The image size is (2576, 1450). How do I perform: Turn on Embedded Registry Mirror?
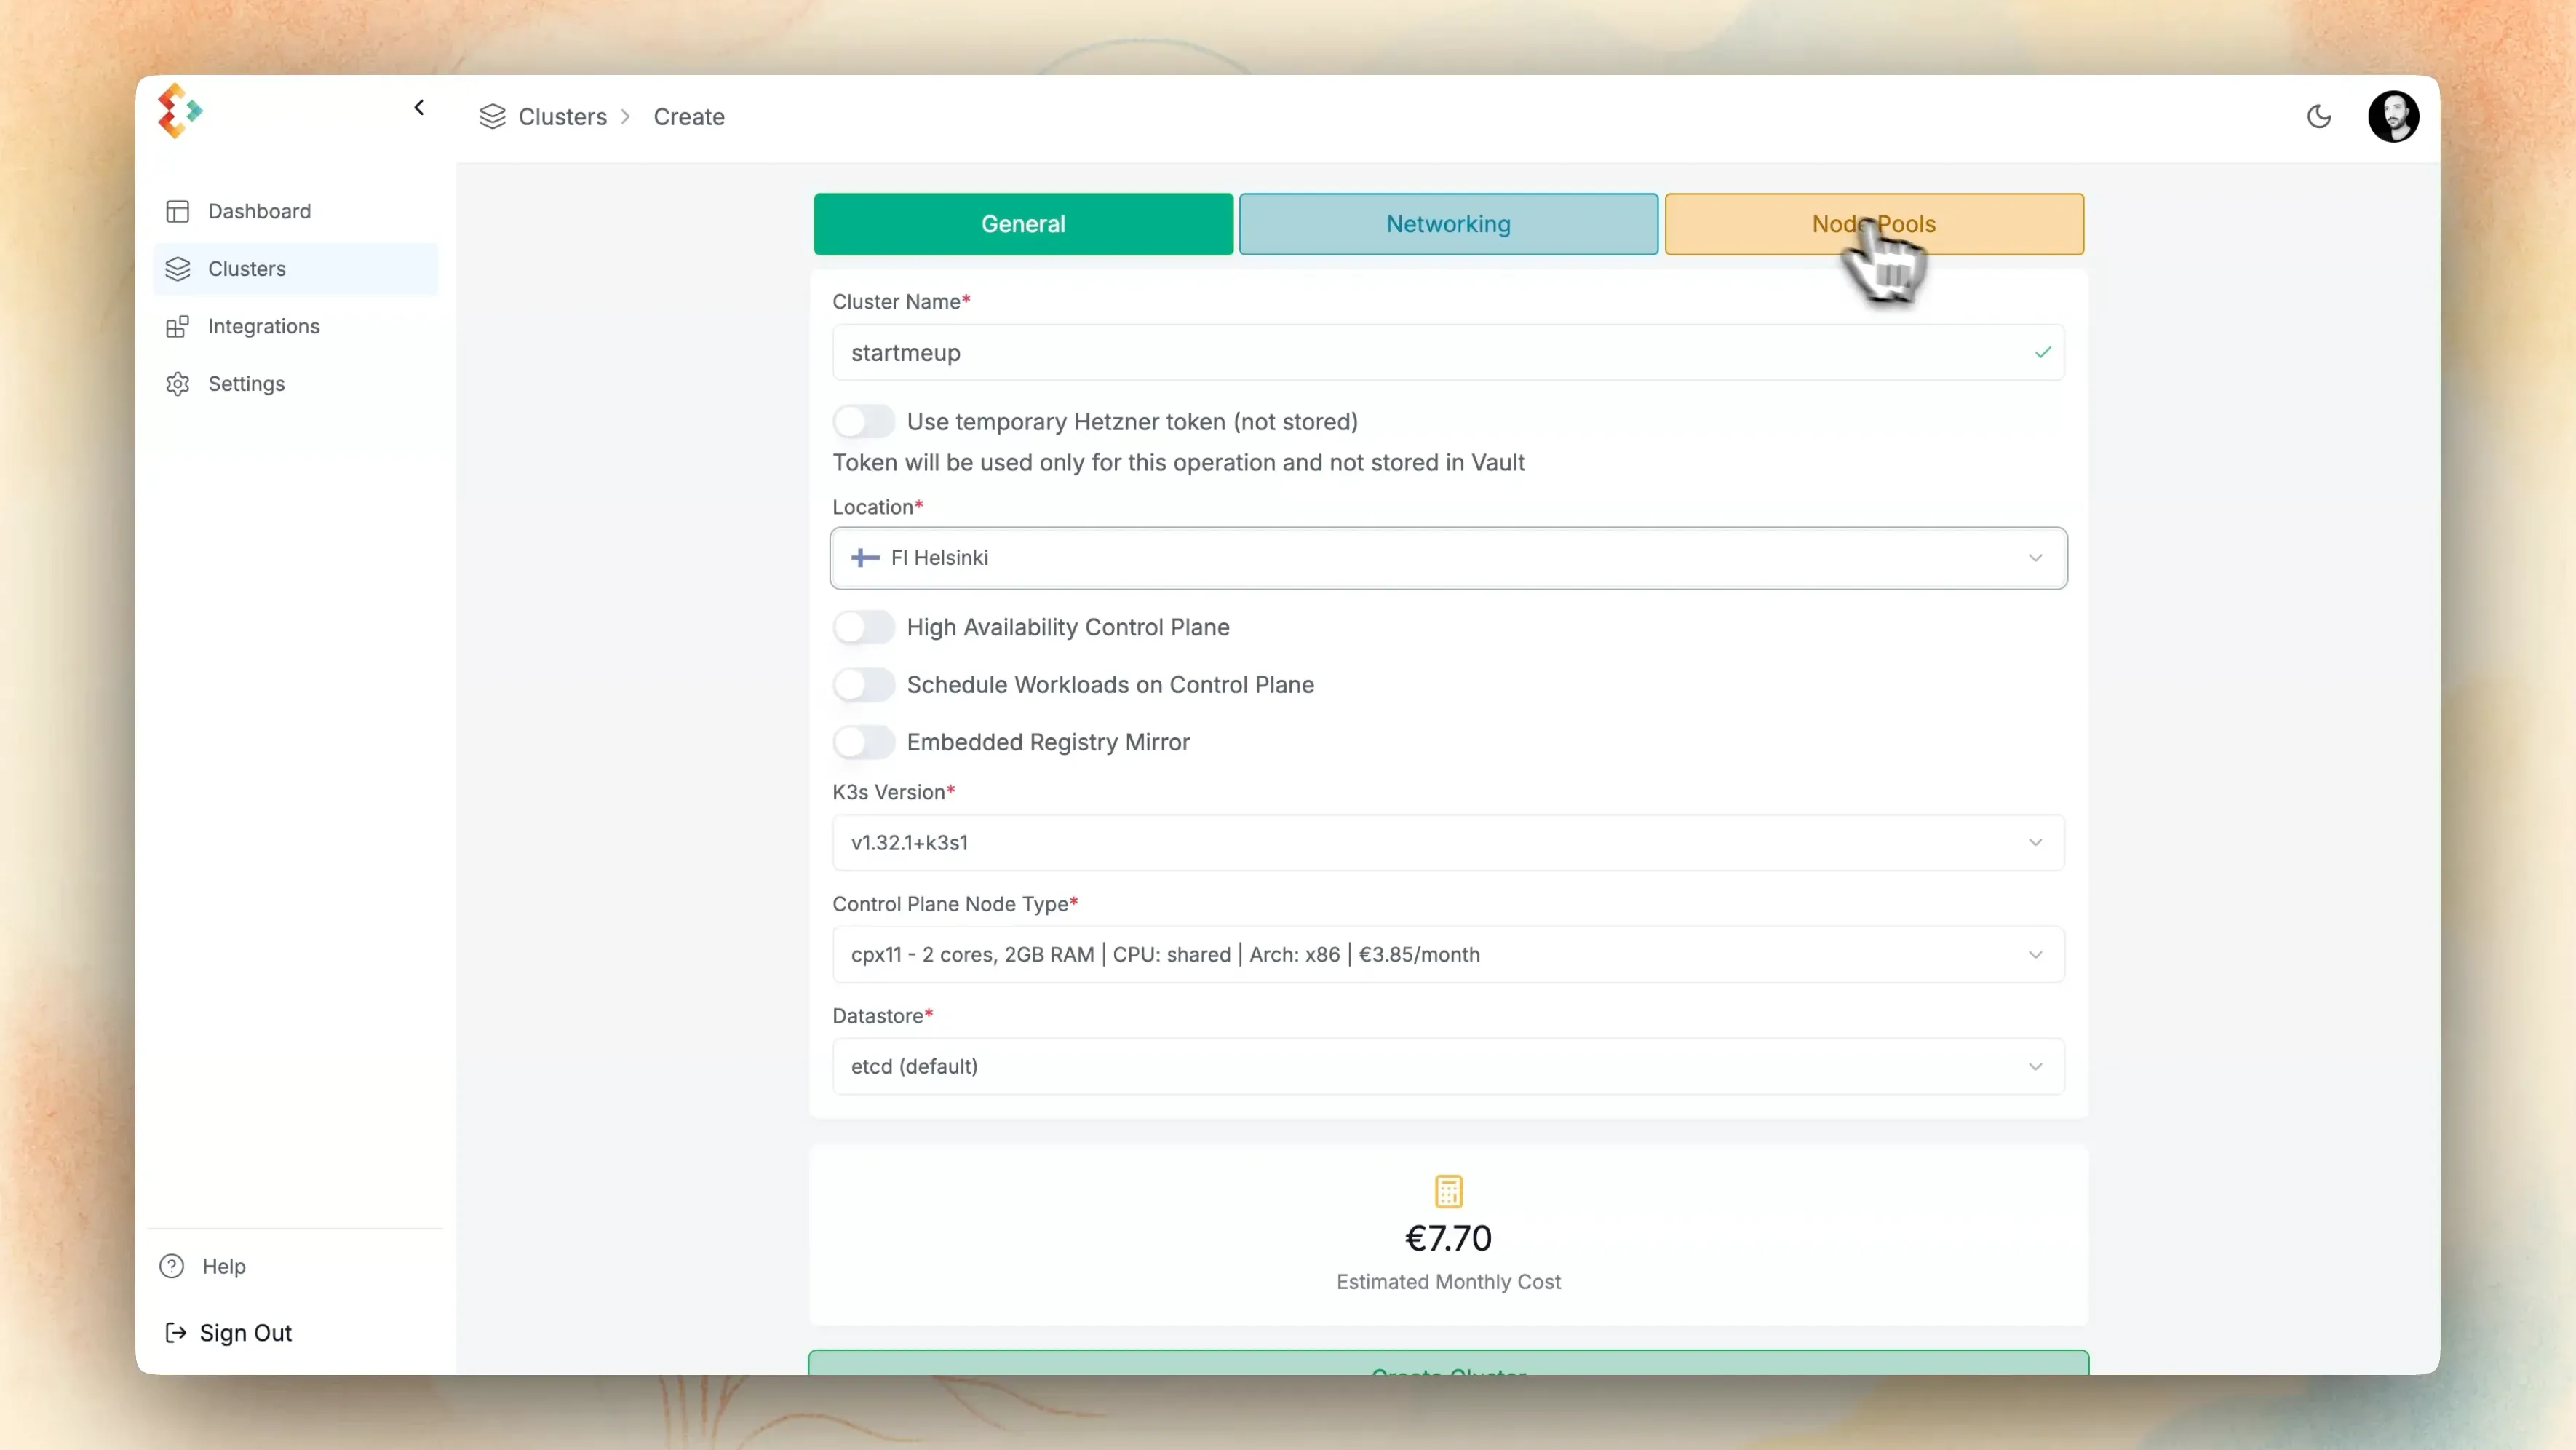coord(864,742)
